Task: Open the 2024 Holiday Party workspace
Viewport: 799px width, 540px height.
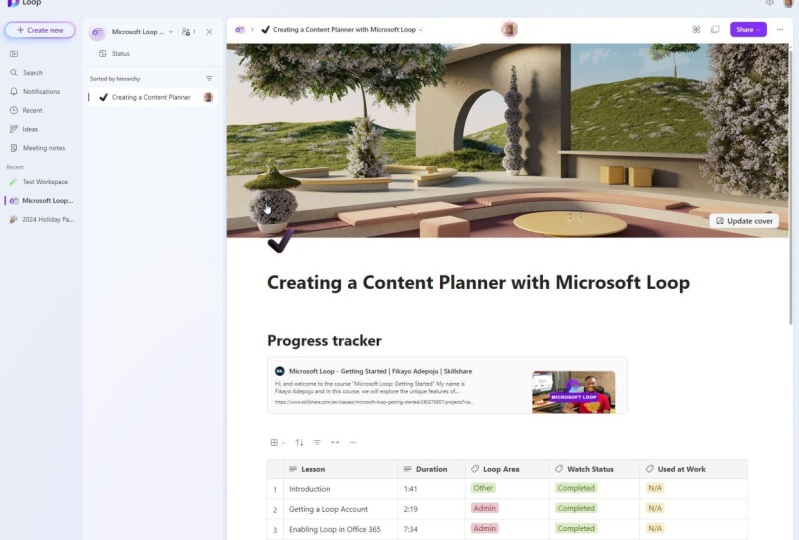Action: tap(47, 220)
